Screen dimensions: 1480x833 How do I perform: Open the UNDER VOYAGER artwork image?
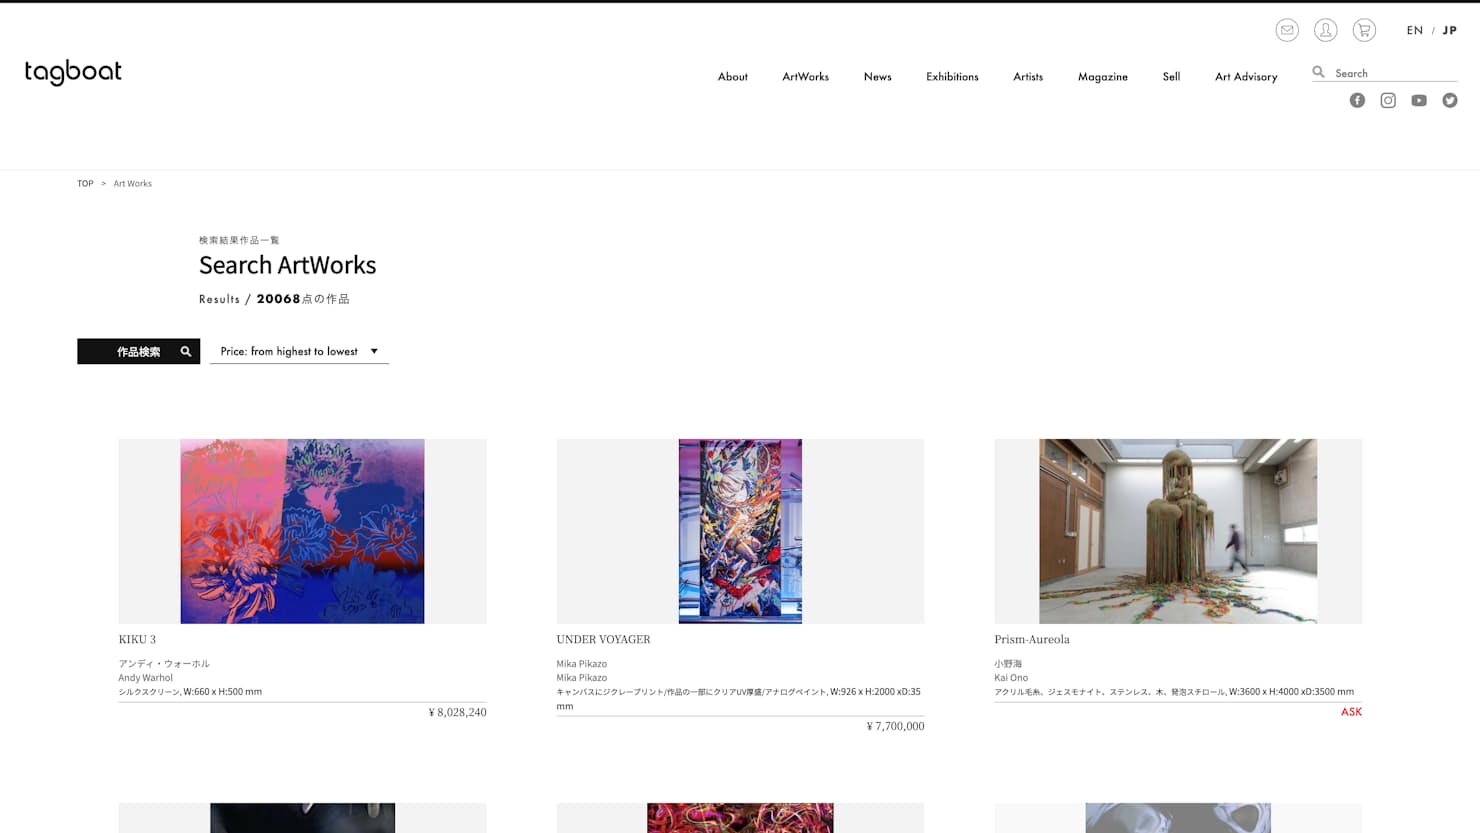coord(740,531)
